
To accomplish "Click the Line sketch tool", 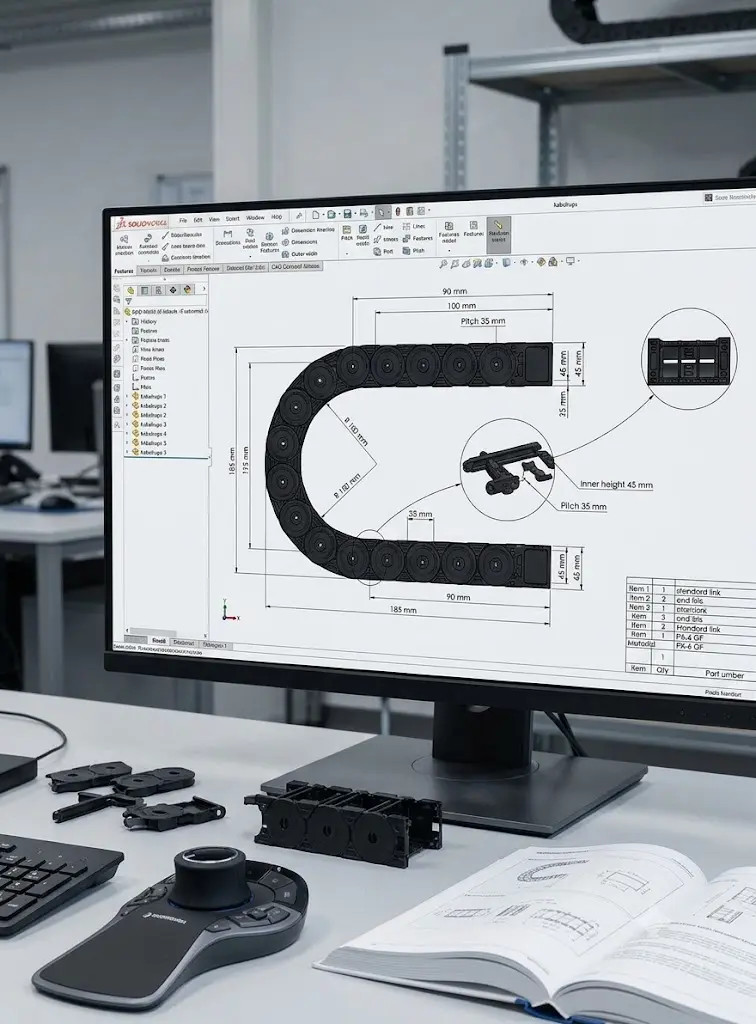I will 385,227.
